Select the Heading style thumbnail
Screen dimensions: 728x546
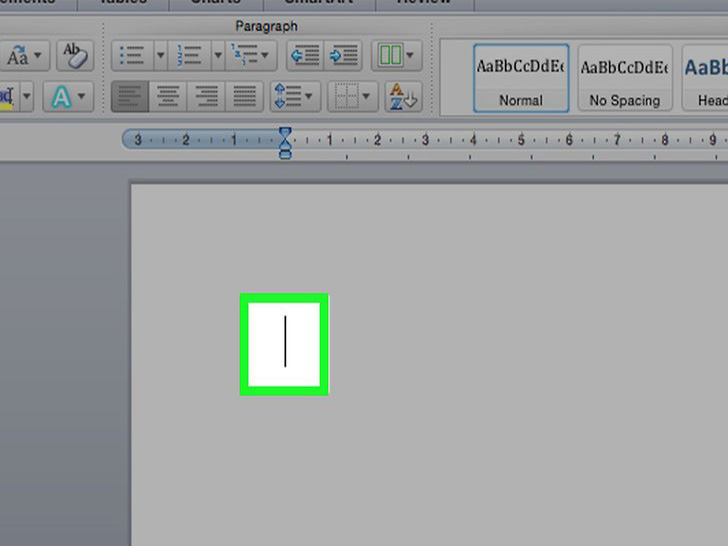(705, 78)
